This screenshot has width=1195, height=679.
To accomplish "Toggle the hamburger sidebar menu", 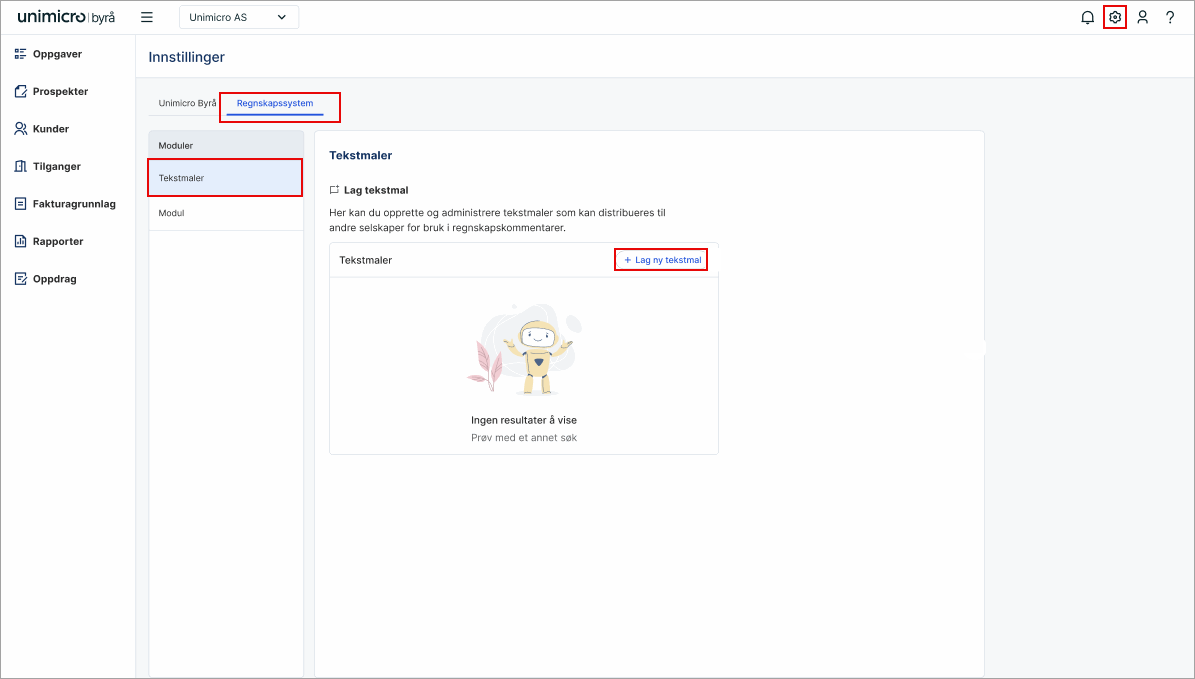I will click(147, 17).
